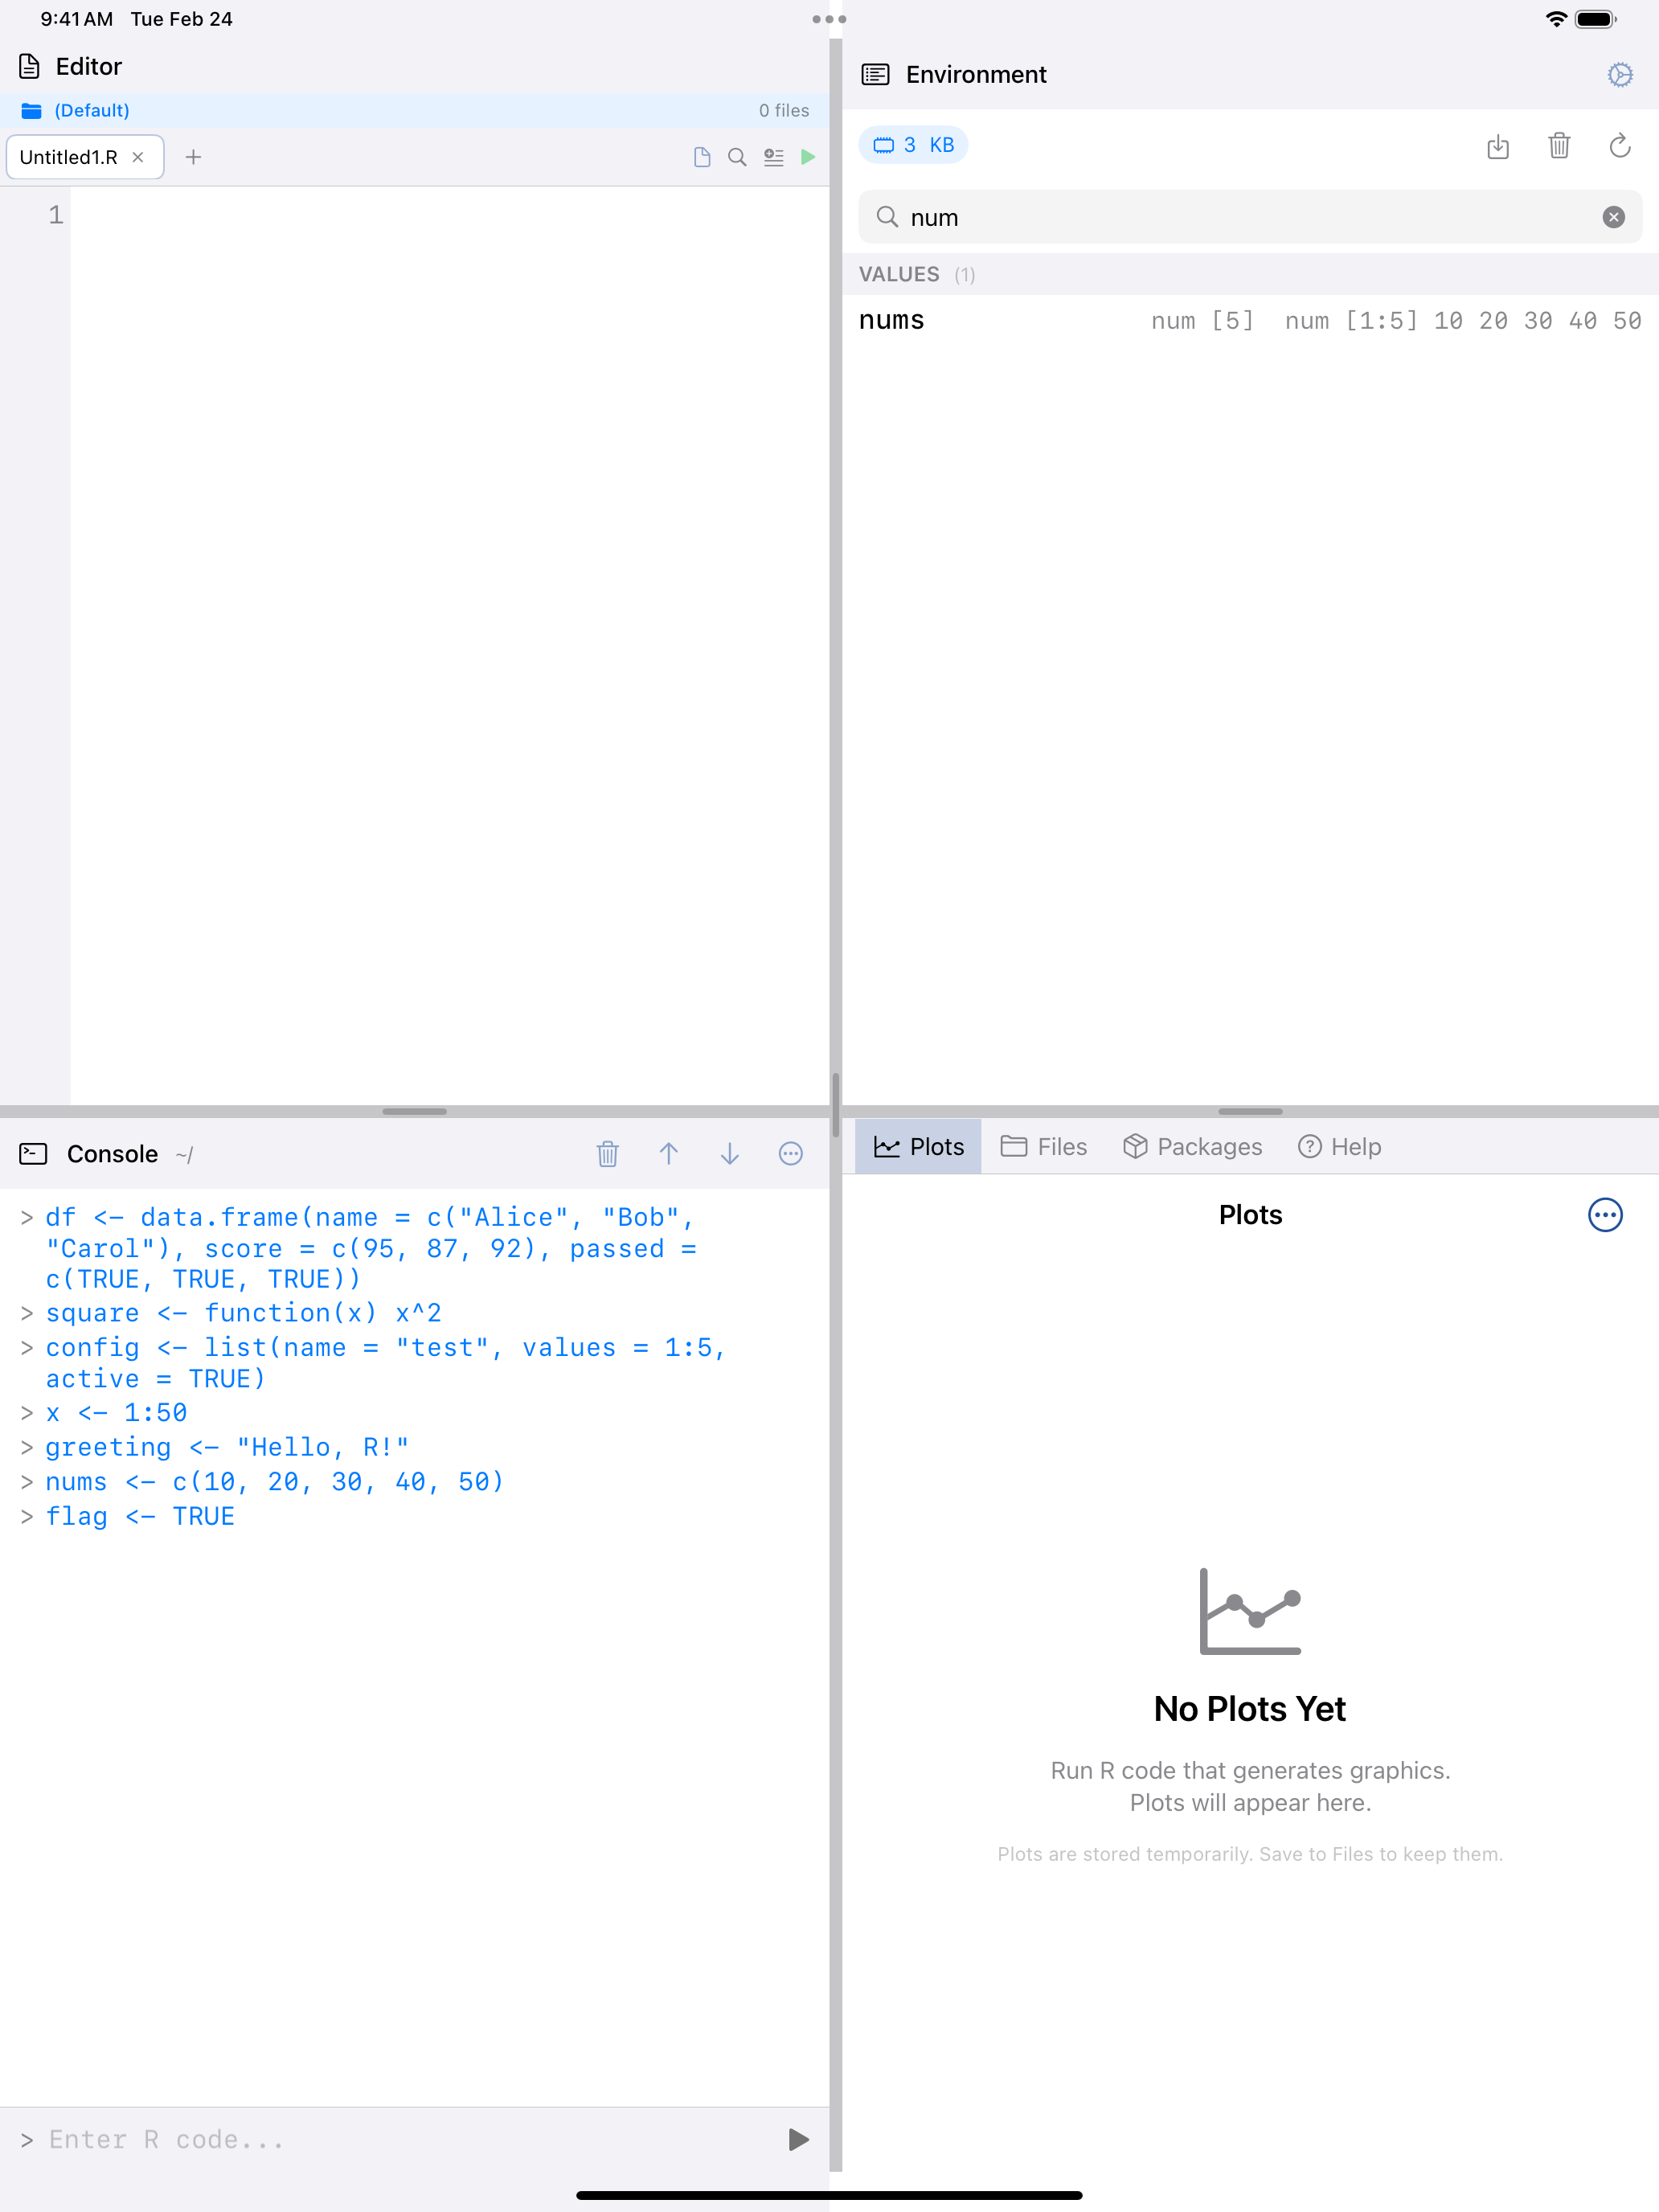Image resolution: width=1659 pixels, height=2212 pixels.
Task: Switch to the Files tab
Action: click(1043, 1146)
